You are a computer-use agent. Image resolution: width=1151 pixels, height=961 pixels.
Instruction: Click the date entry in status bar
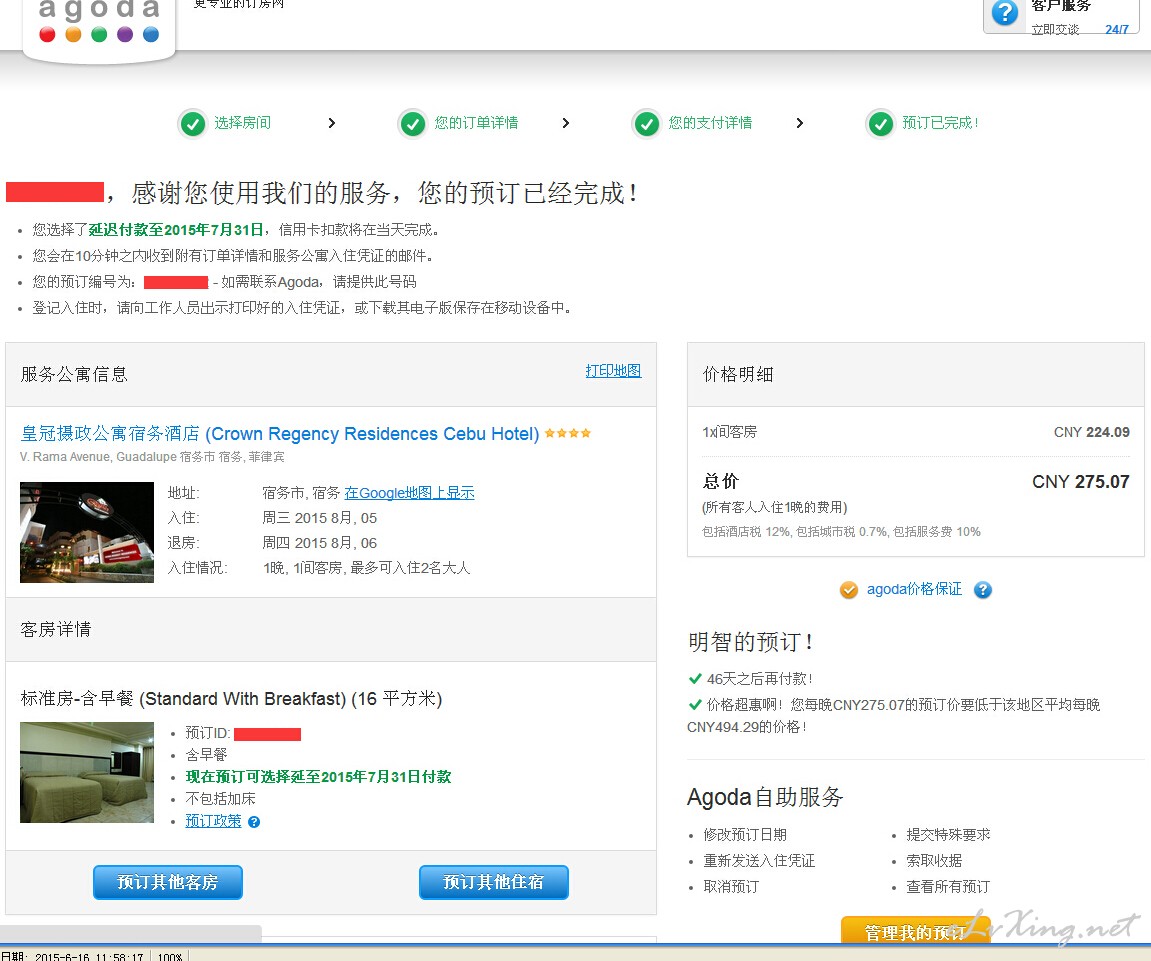tap(73, 957)
